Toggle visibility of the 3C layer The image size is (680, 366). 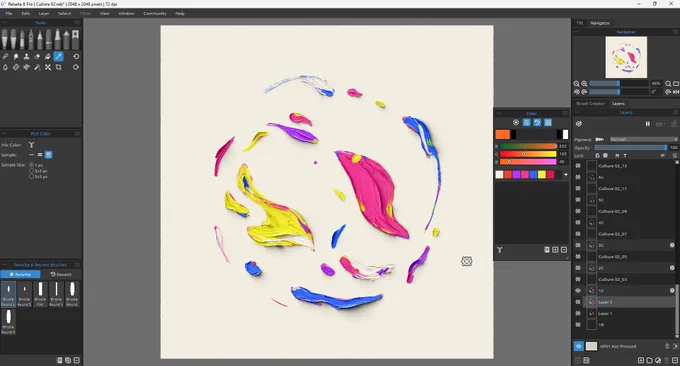[578, 245]
